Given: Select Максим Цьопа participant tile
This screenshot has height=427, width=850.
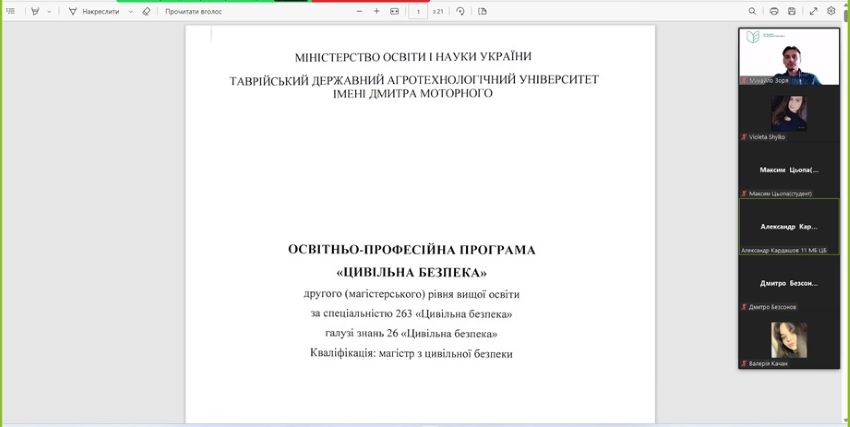Looking at the screenshot, I should (x=789, y=170).
